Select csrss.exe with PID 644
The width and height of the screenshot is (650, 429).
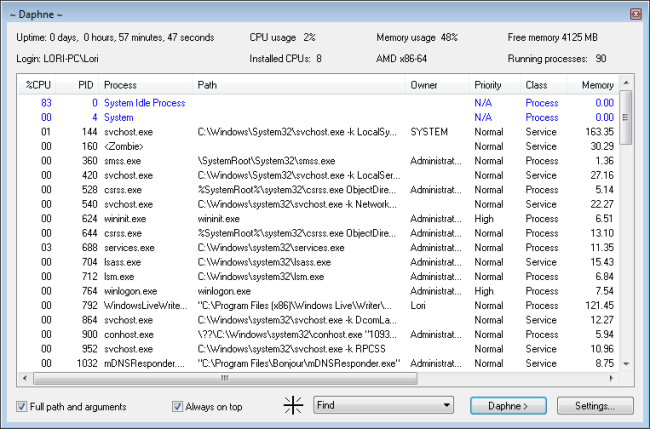click(318, 233)
